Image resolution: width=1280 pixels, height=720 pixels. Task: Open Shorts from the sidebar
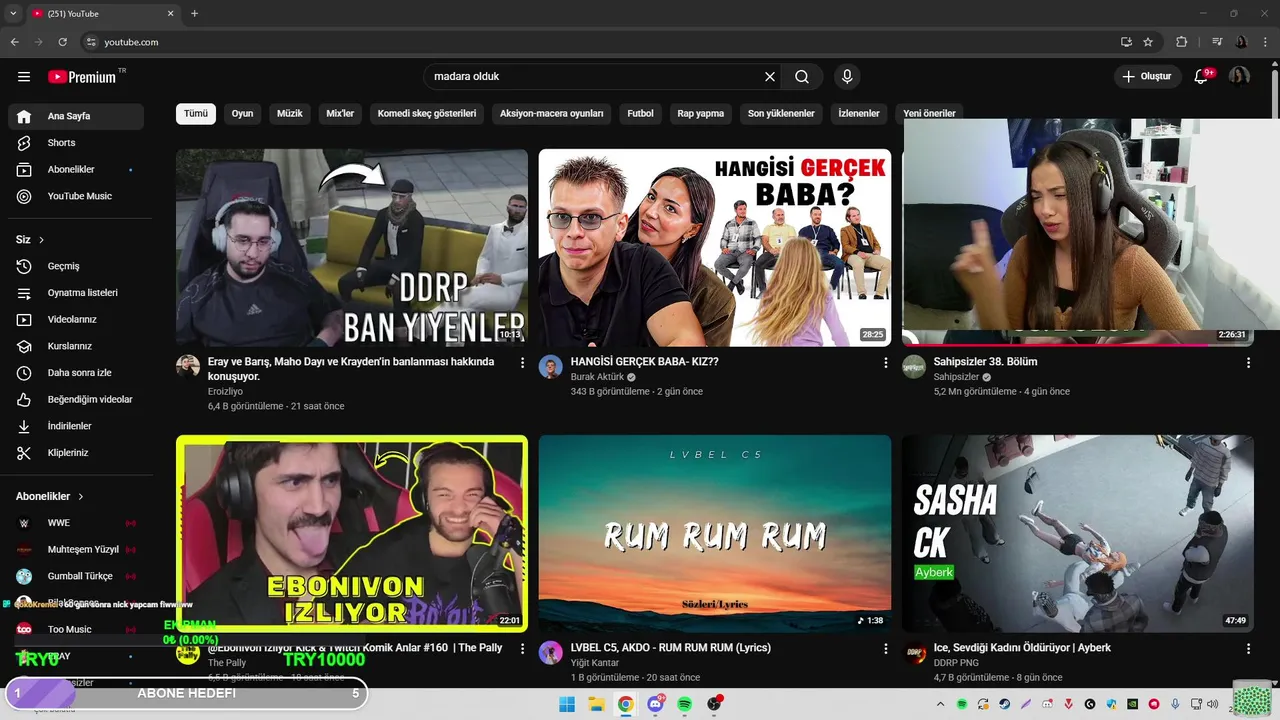[76, 143]
